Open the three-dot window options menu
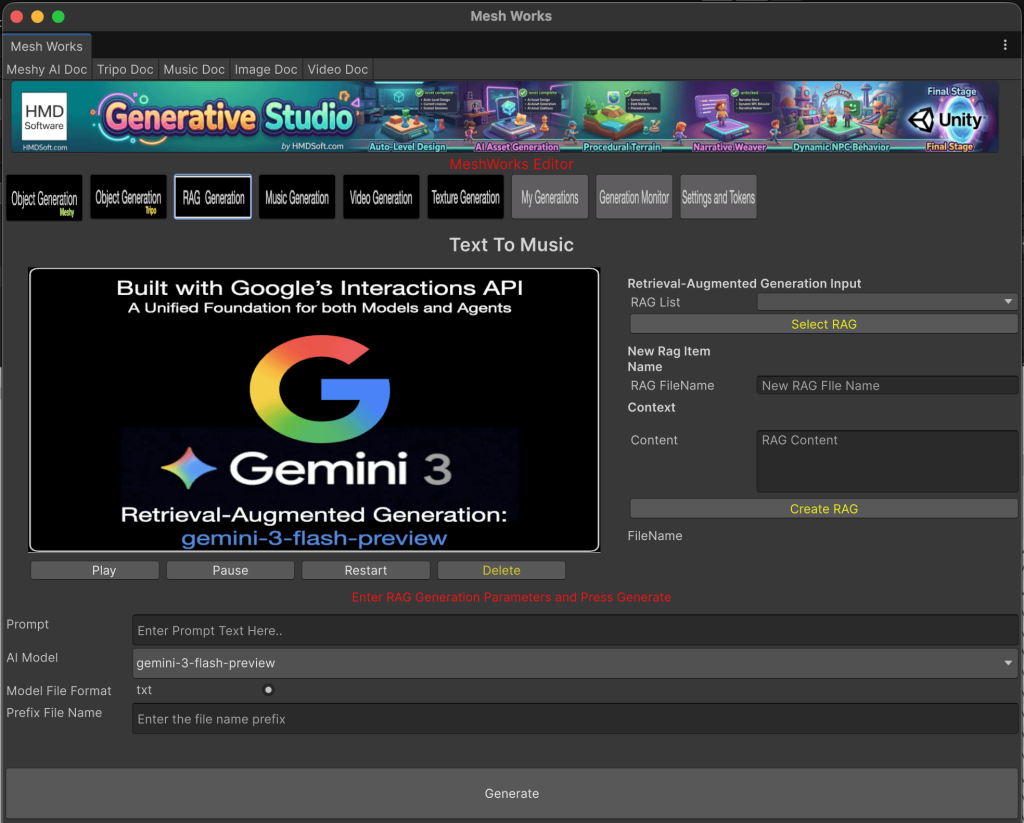Viewport: 1024px width, 823px height. [1004, 45]
